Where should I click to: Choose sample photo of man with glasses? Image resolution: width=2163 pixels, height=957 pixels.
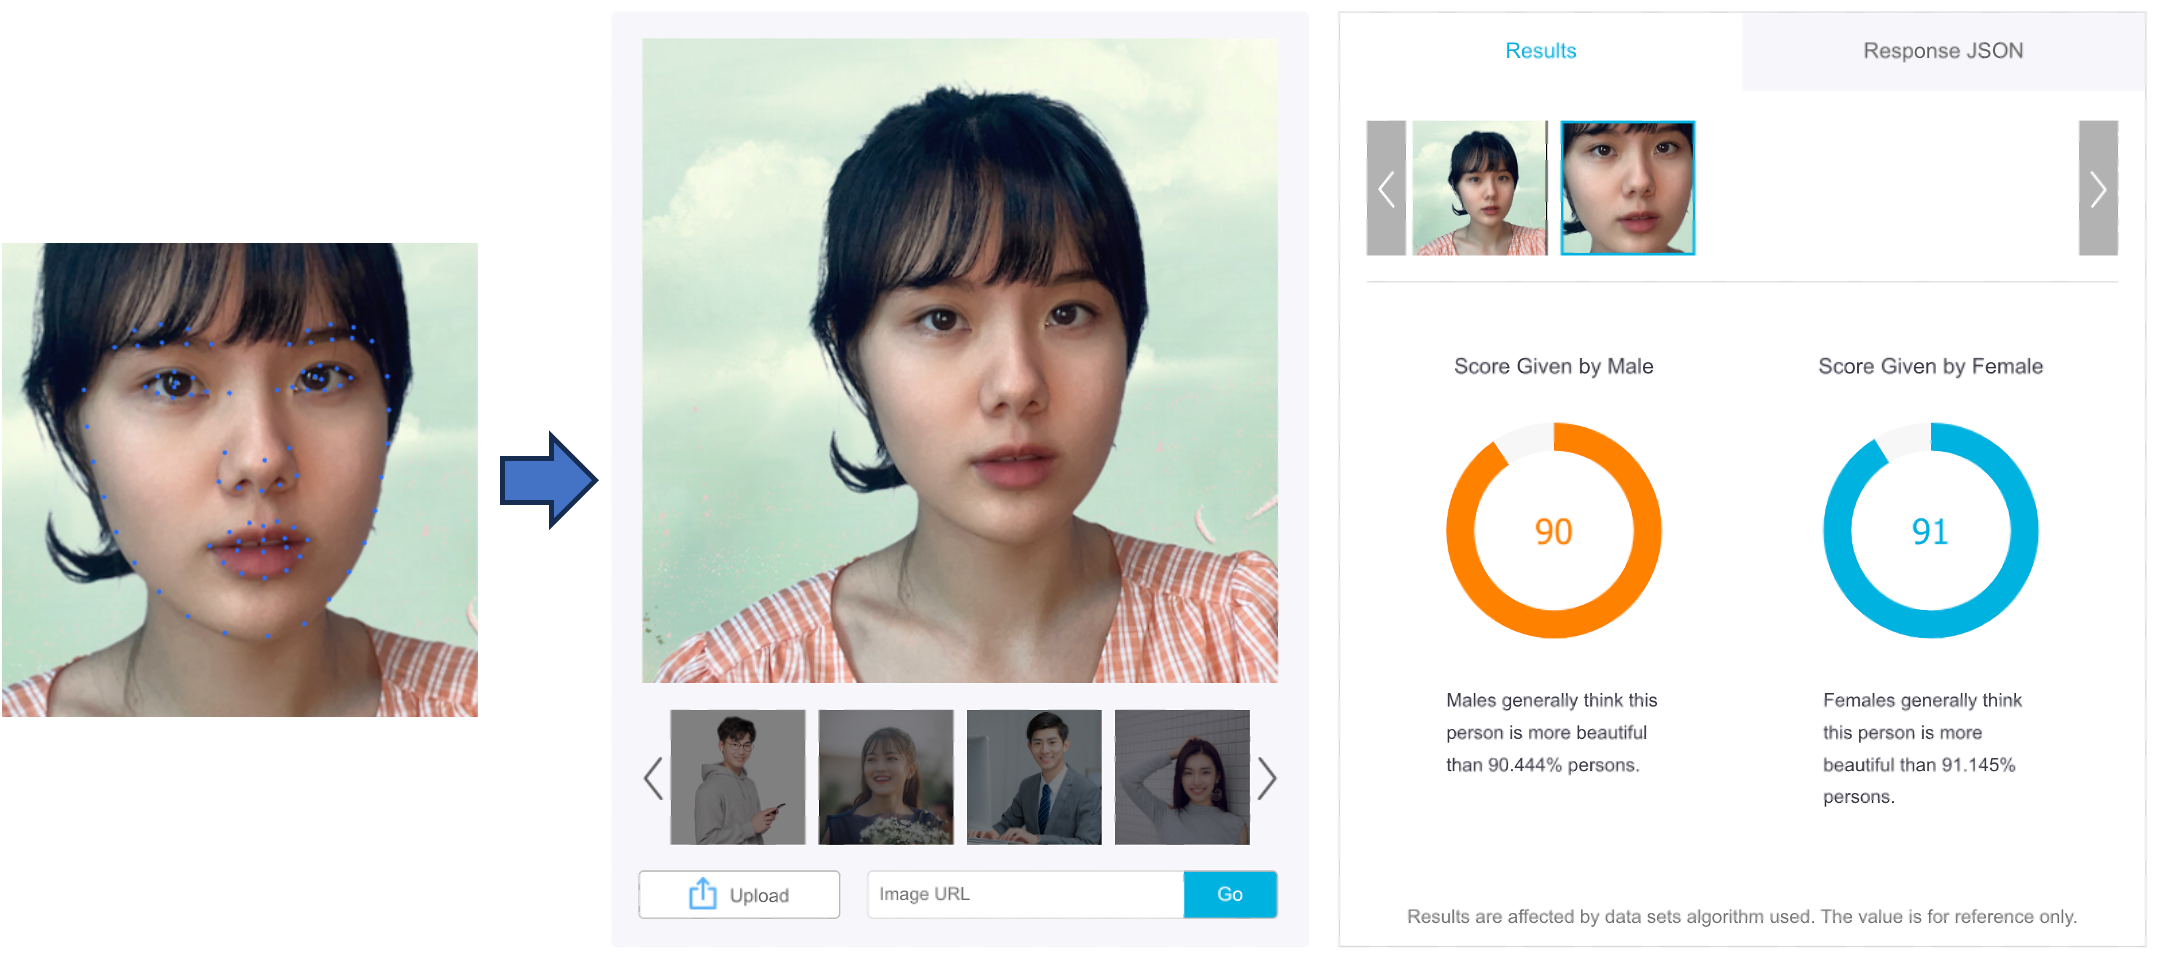point(737,777)
